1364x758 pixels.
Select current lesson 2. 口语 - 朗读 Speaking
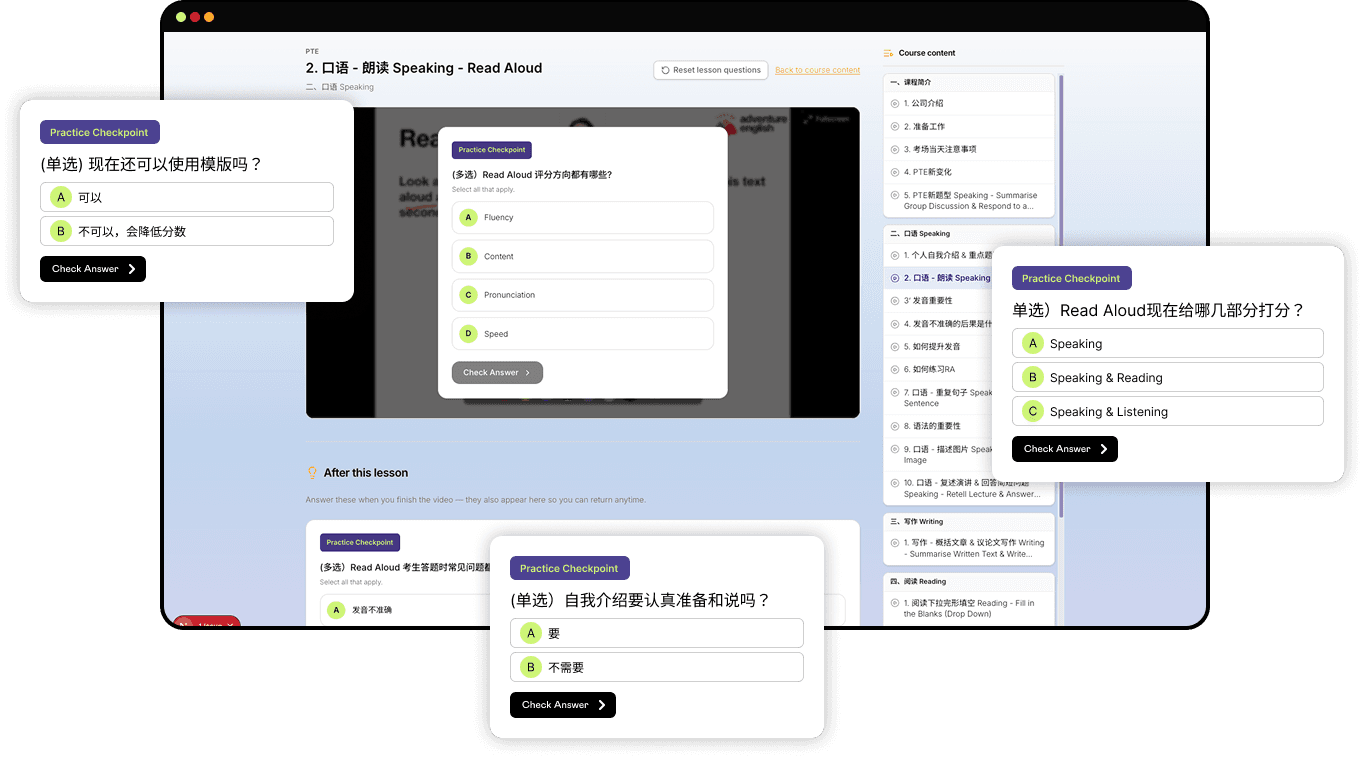(x=938, y=278)
